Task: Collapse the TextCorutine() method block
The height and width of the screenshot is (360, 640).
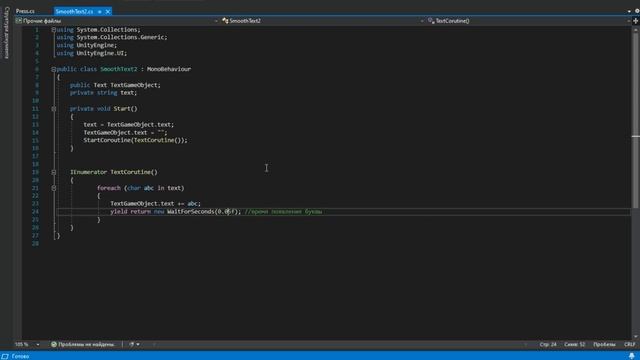Action: [53, 172]
